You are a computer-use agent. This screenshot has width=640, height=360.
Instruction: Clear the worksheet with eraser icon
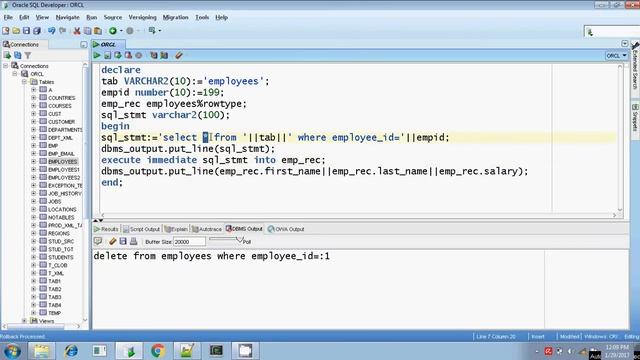point(179,55)
